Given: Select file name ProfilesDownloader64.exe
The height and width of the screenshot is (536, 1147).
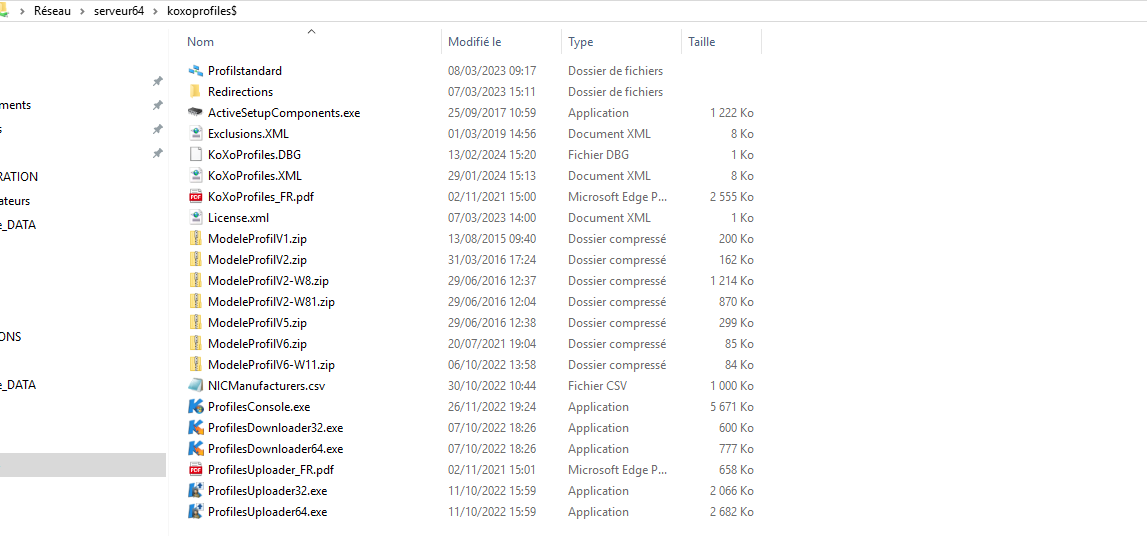Looking at the screenshot, I should click(275, 448).
